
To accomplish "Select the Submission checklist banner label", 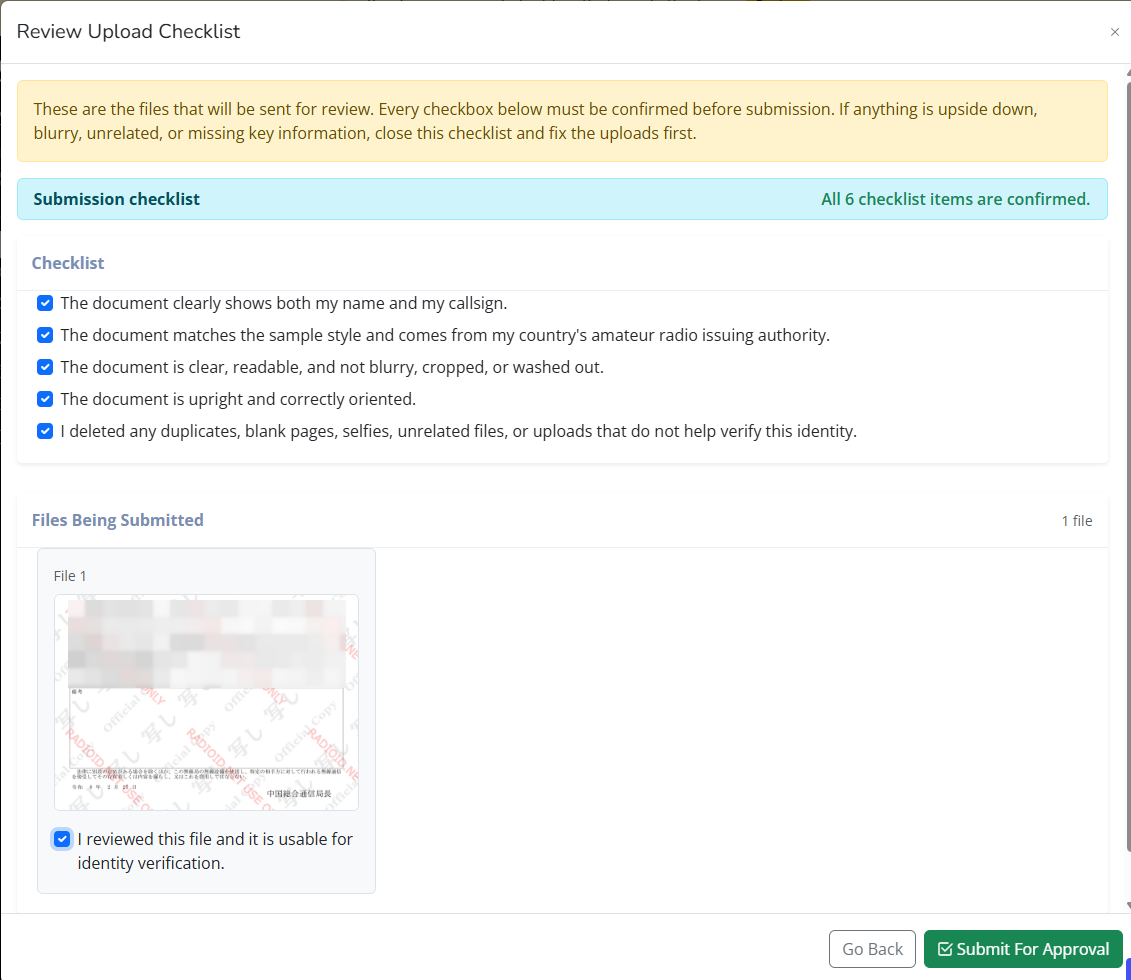I will pos(116,199).
